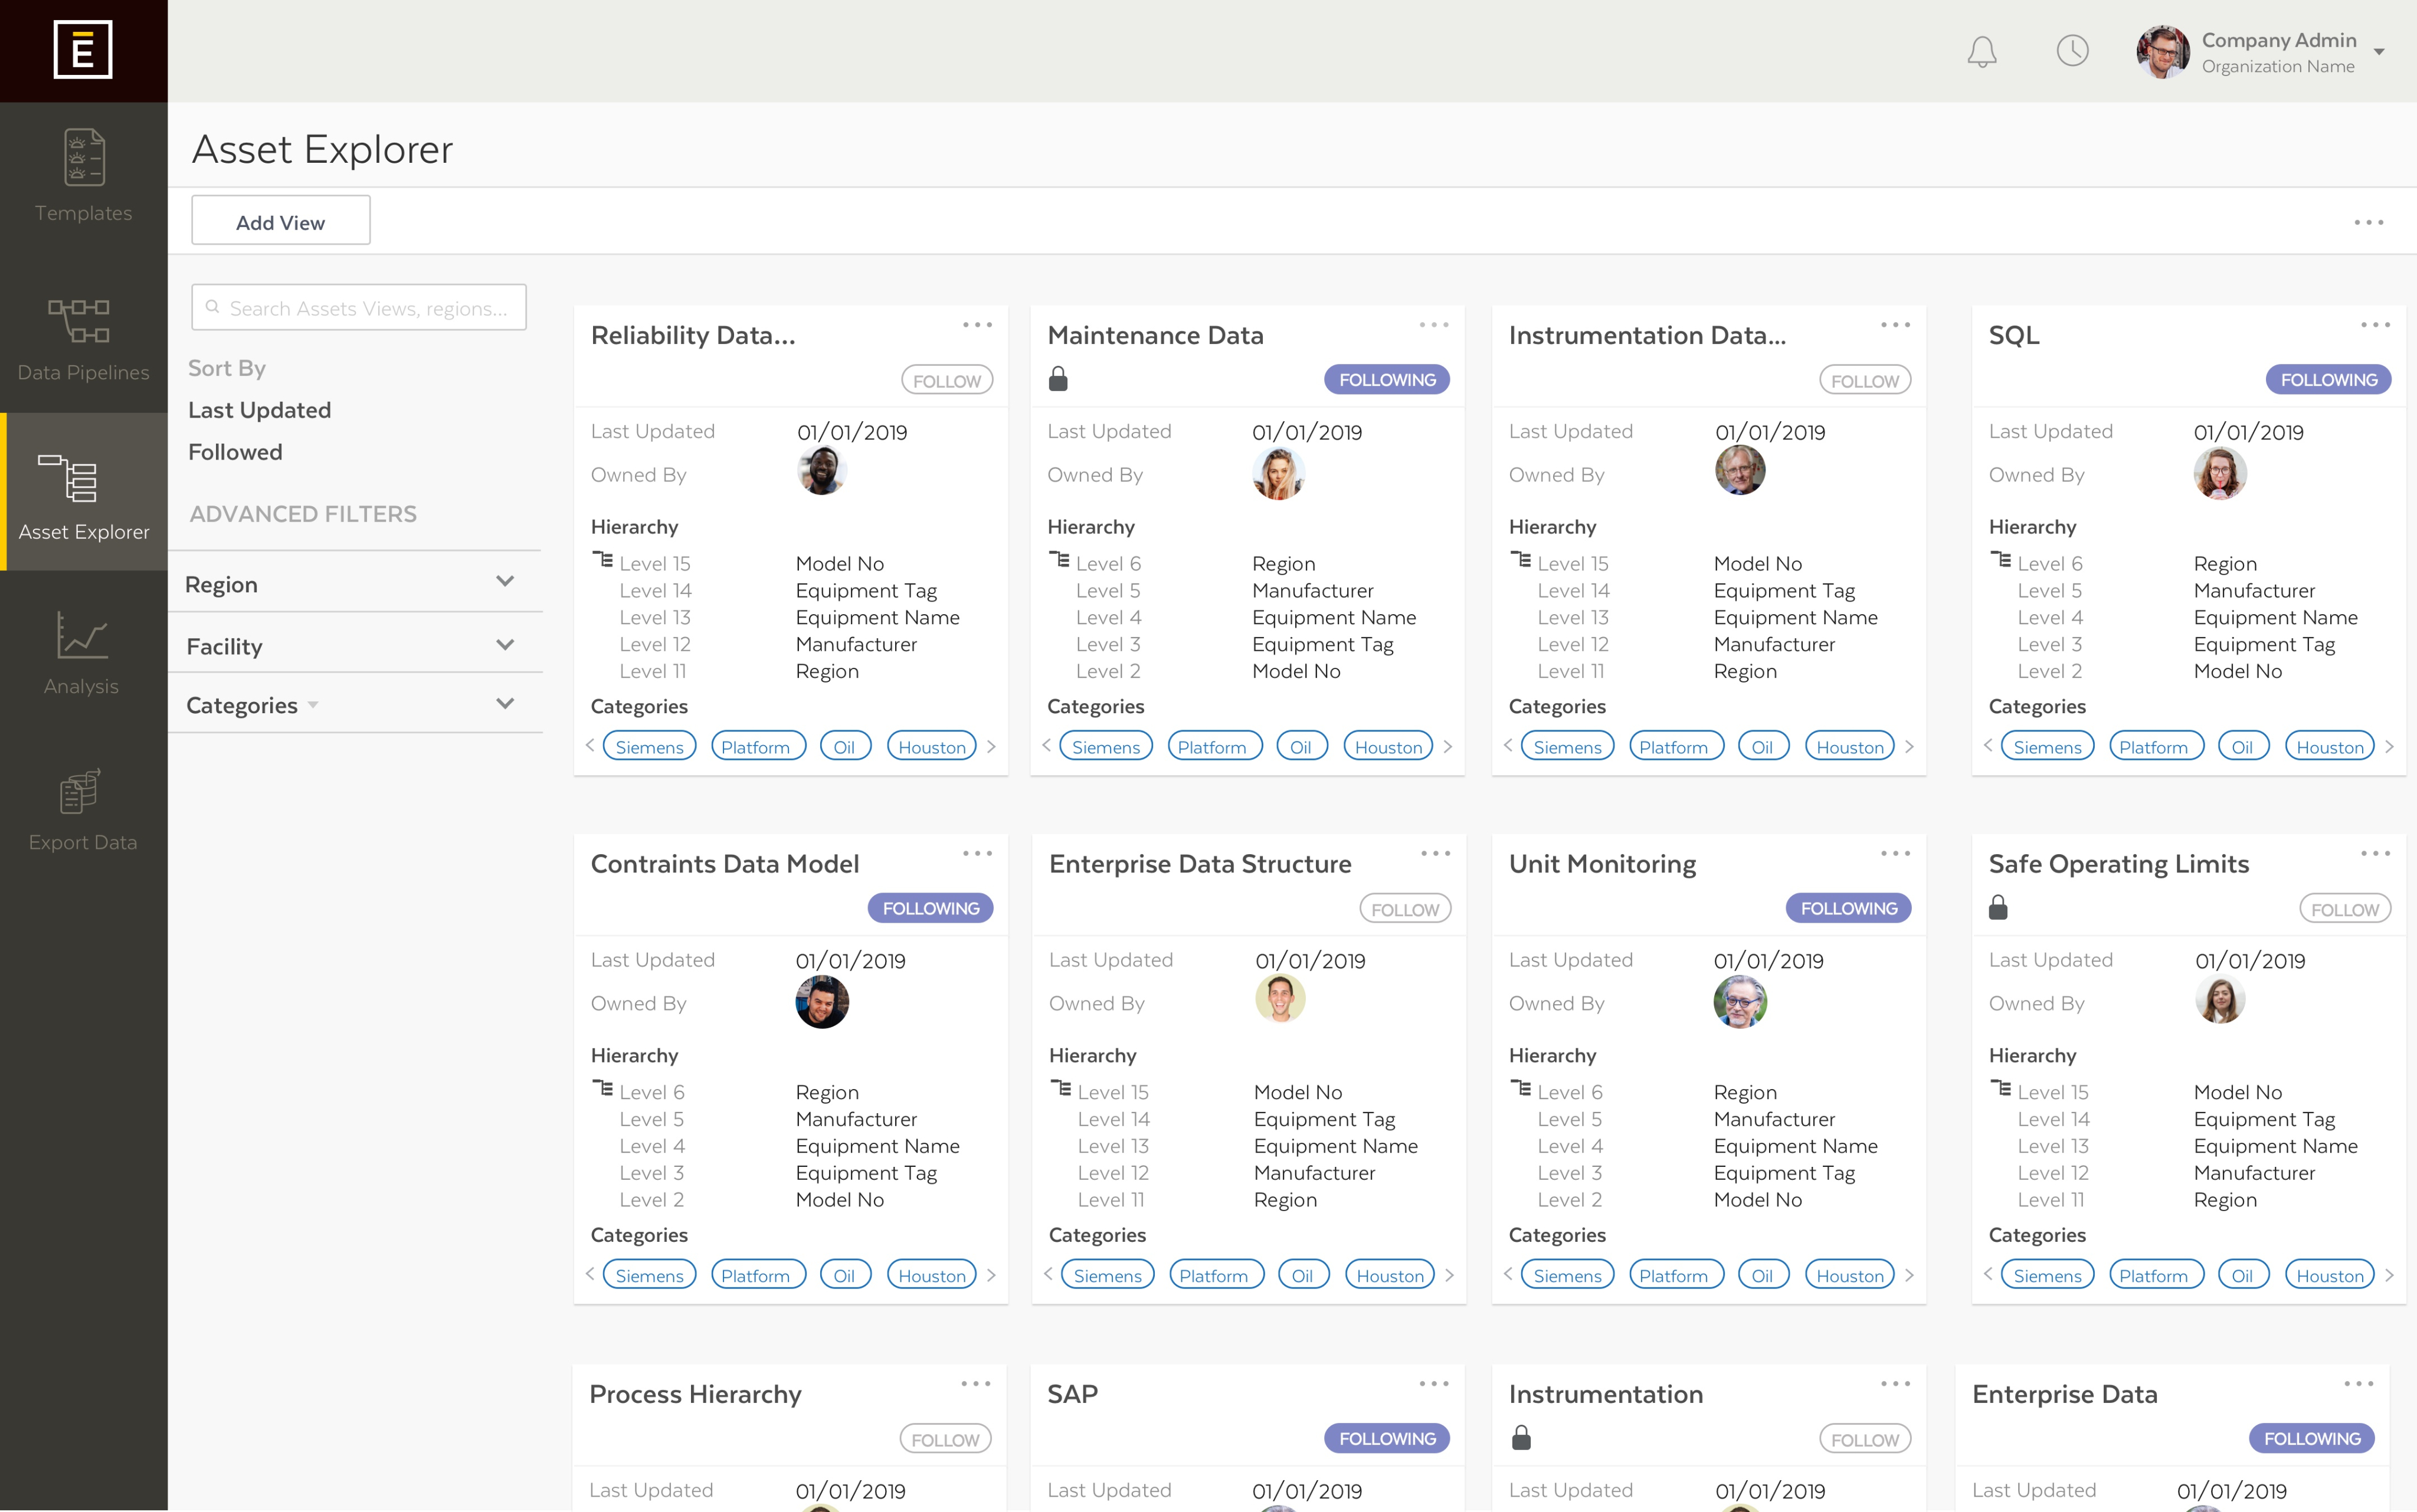
Task: Open the notifications bell icon
Action: point(1981,51)
